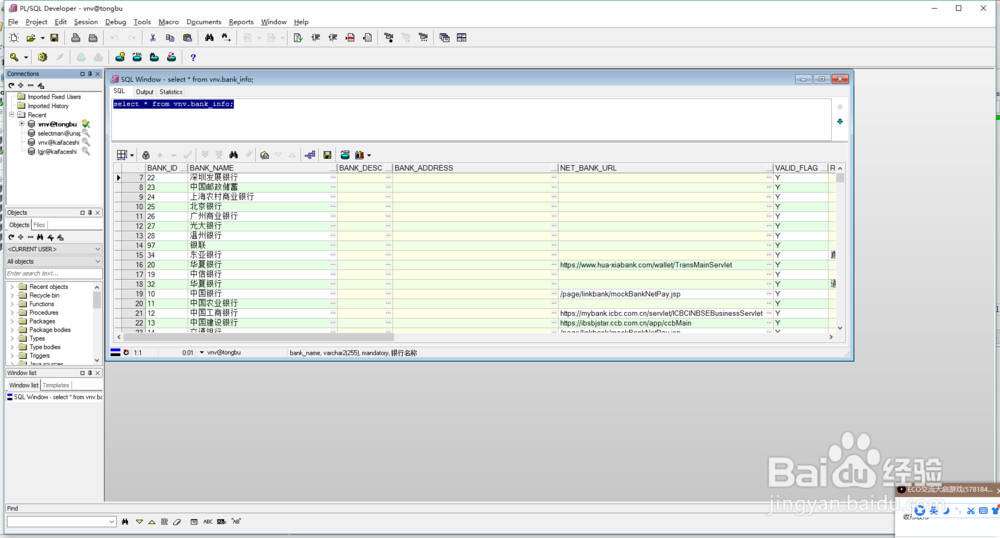This screenshot has height=538, width=1000.
Task: Toggle ABC case-sensitive option in Find bar
Action: pos(208,521)
